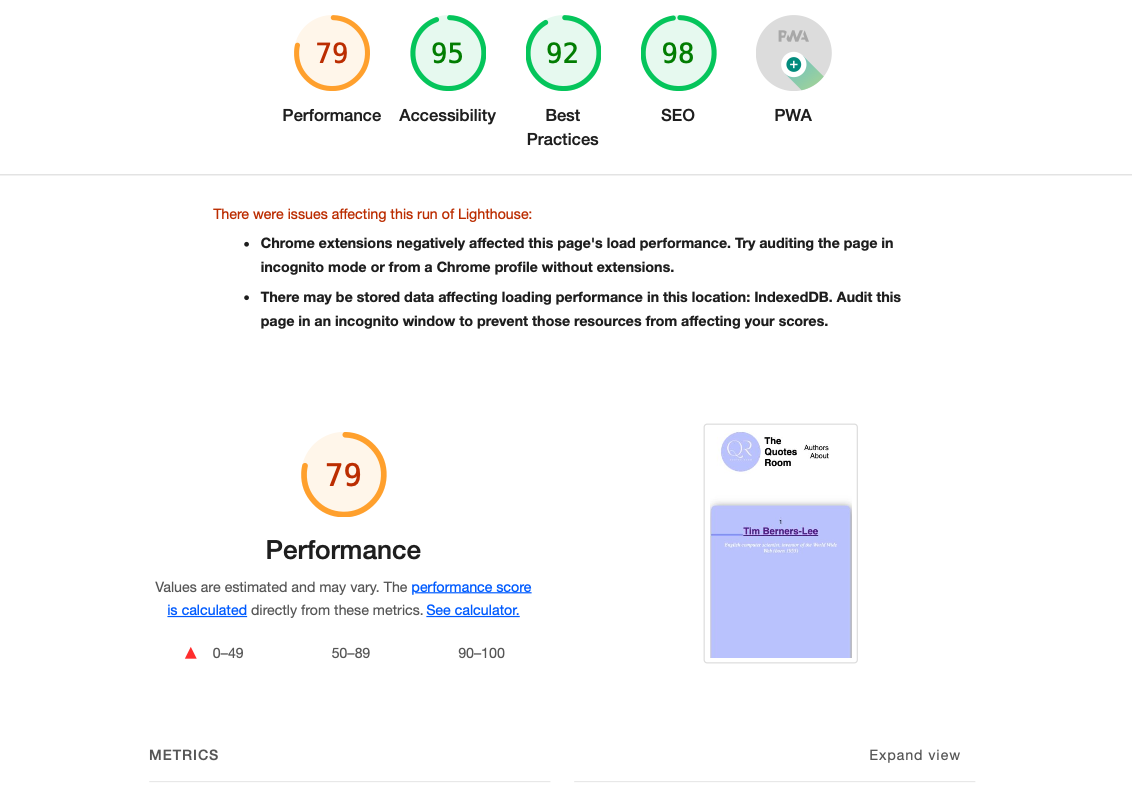Image resolution: width=1132 pixels, height=785 pixels.
Task: Toggle the 0–49 score range legend item
Action: point(213,652)
